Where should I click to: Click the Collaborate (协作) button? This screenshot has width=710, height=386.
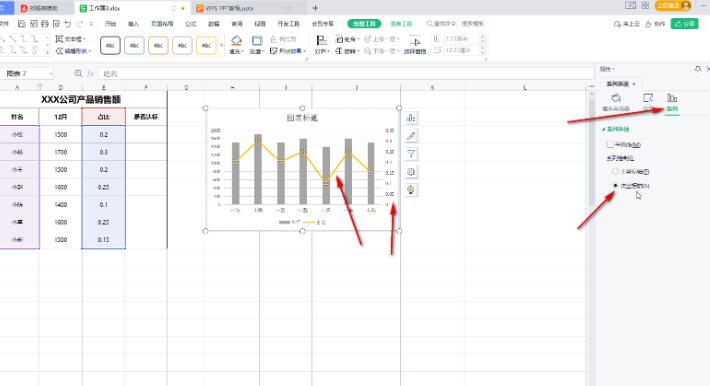point(655,24)
